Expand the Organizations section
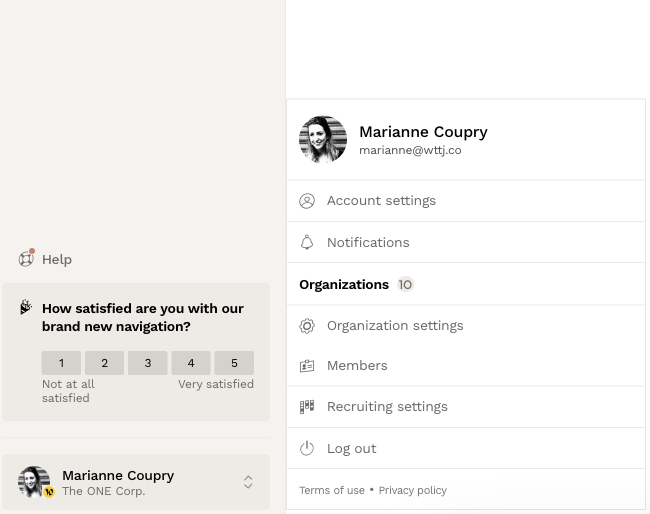The image size is (650, 514). 344,285
